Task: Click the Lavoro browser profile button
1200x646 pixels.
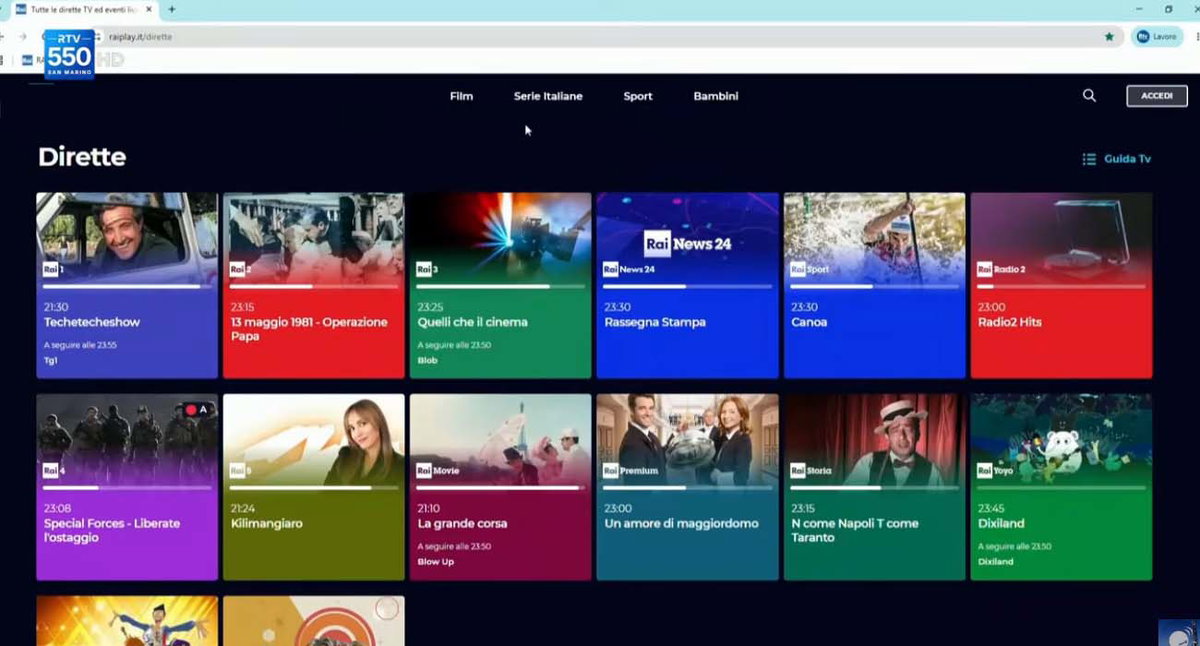Action: (x=1157, y=36)
